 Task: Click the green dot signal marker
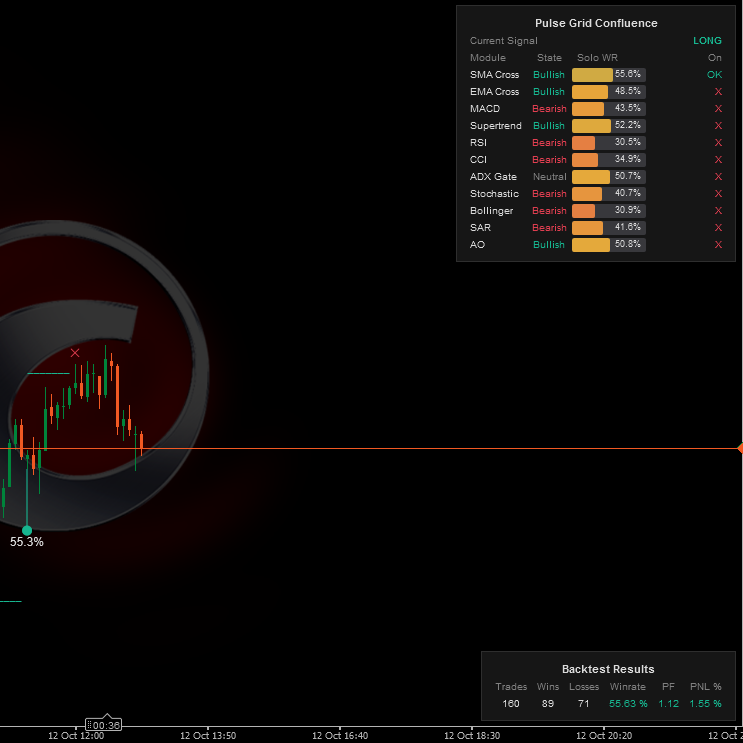tap(27, 530)
